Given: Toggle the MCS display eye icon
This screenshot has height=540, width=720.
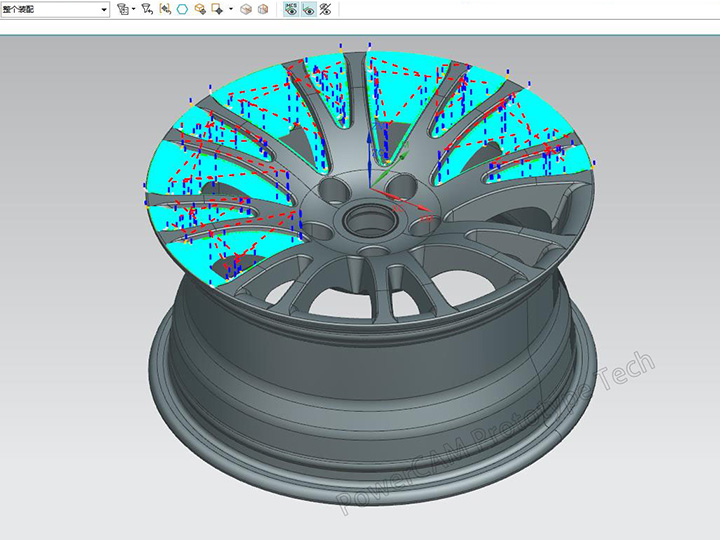Looking at the screenshot, I should [291, 9].
